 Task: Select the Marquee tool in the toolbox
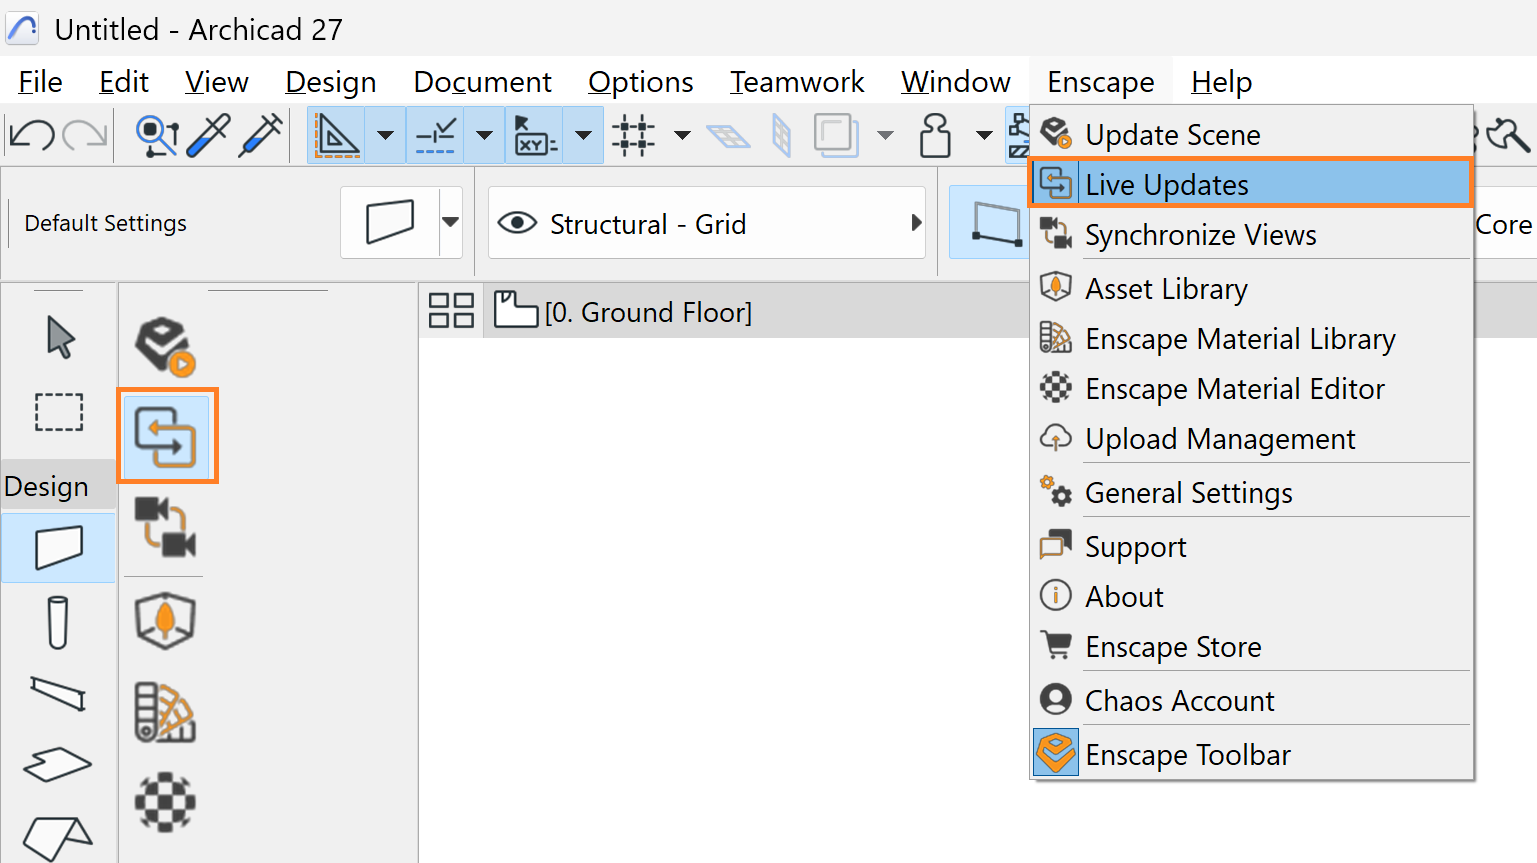point(59,412)
